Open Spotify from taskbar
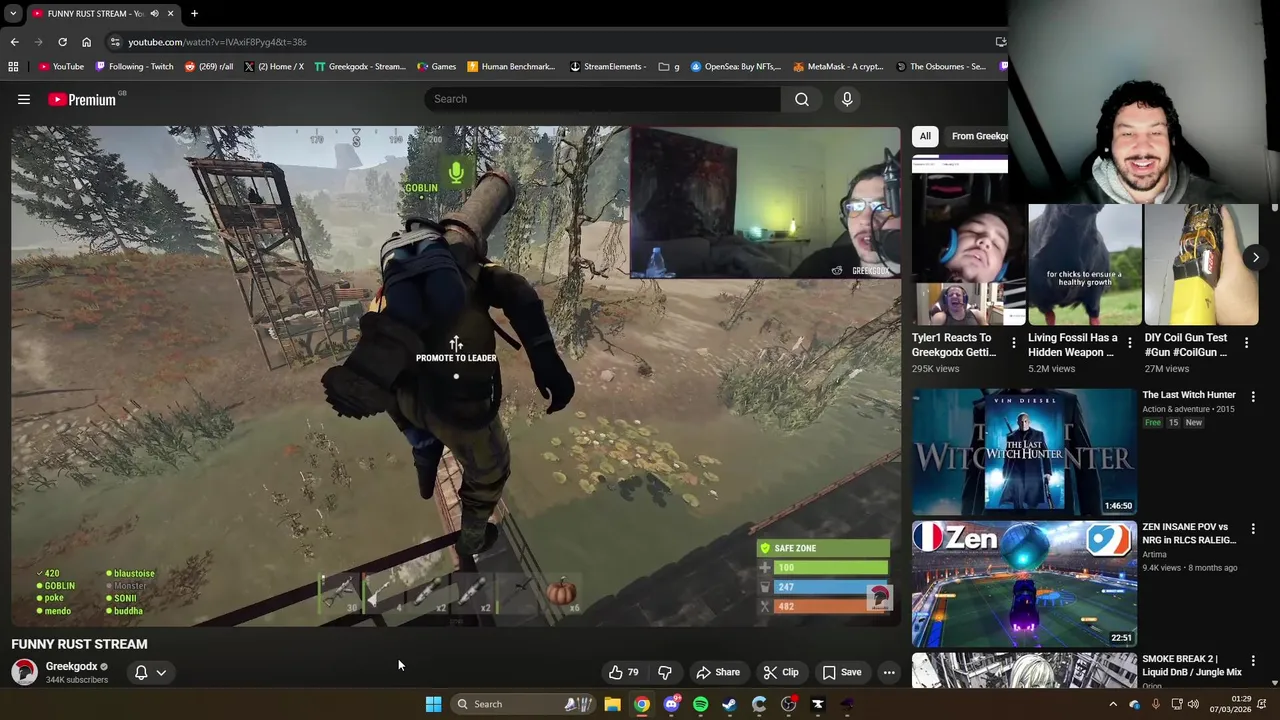The width and height of the screenshot is (1280, 720). coord(700,704)
